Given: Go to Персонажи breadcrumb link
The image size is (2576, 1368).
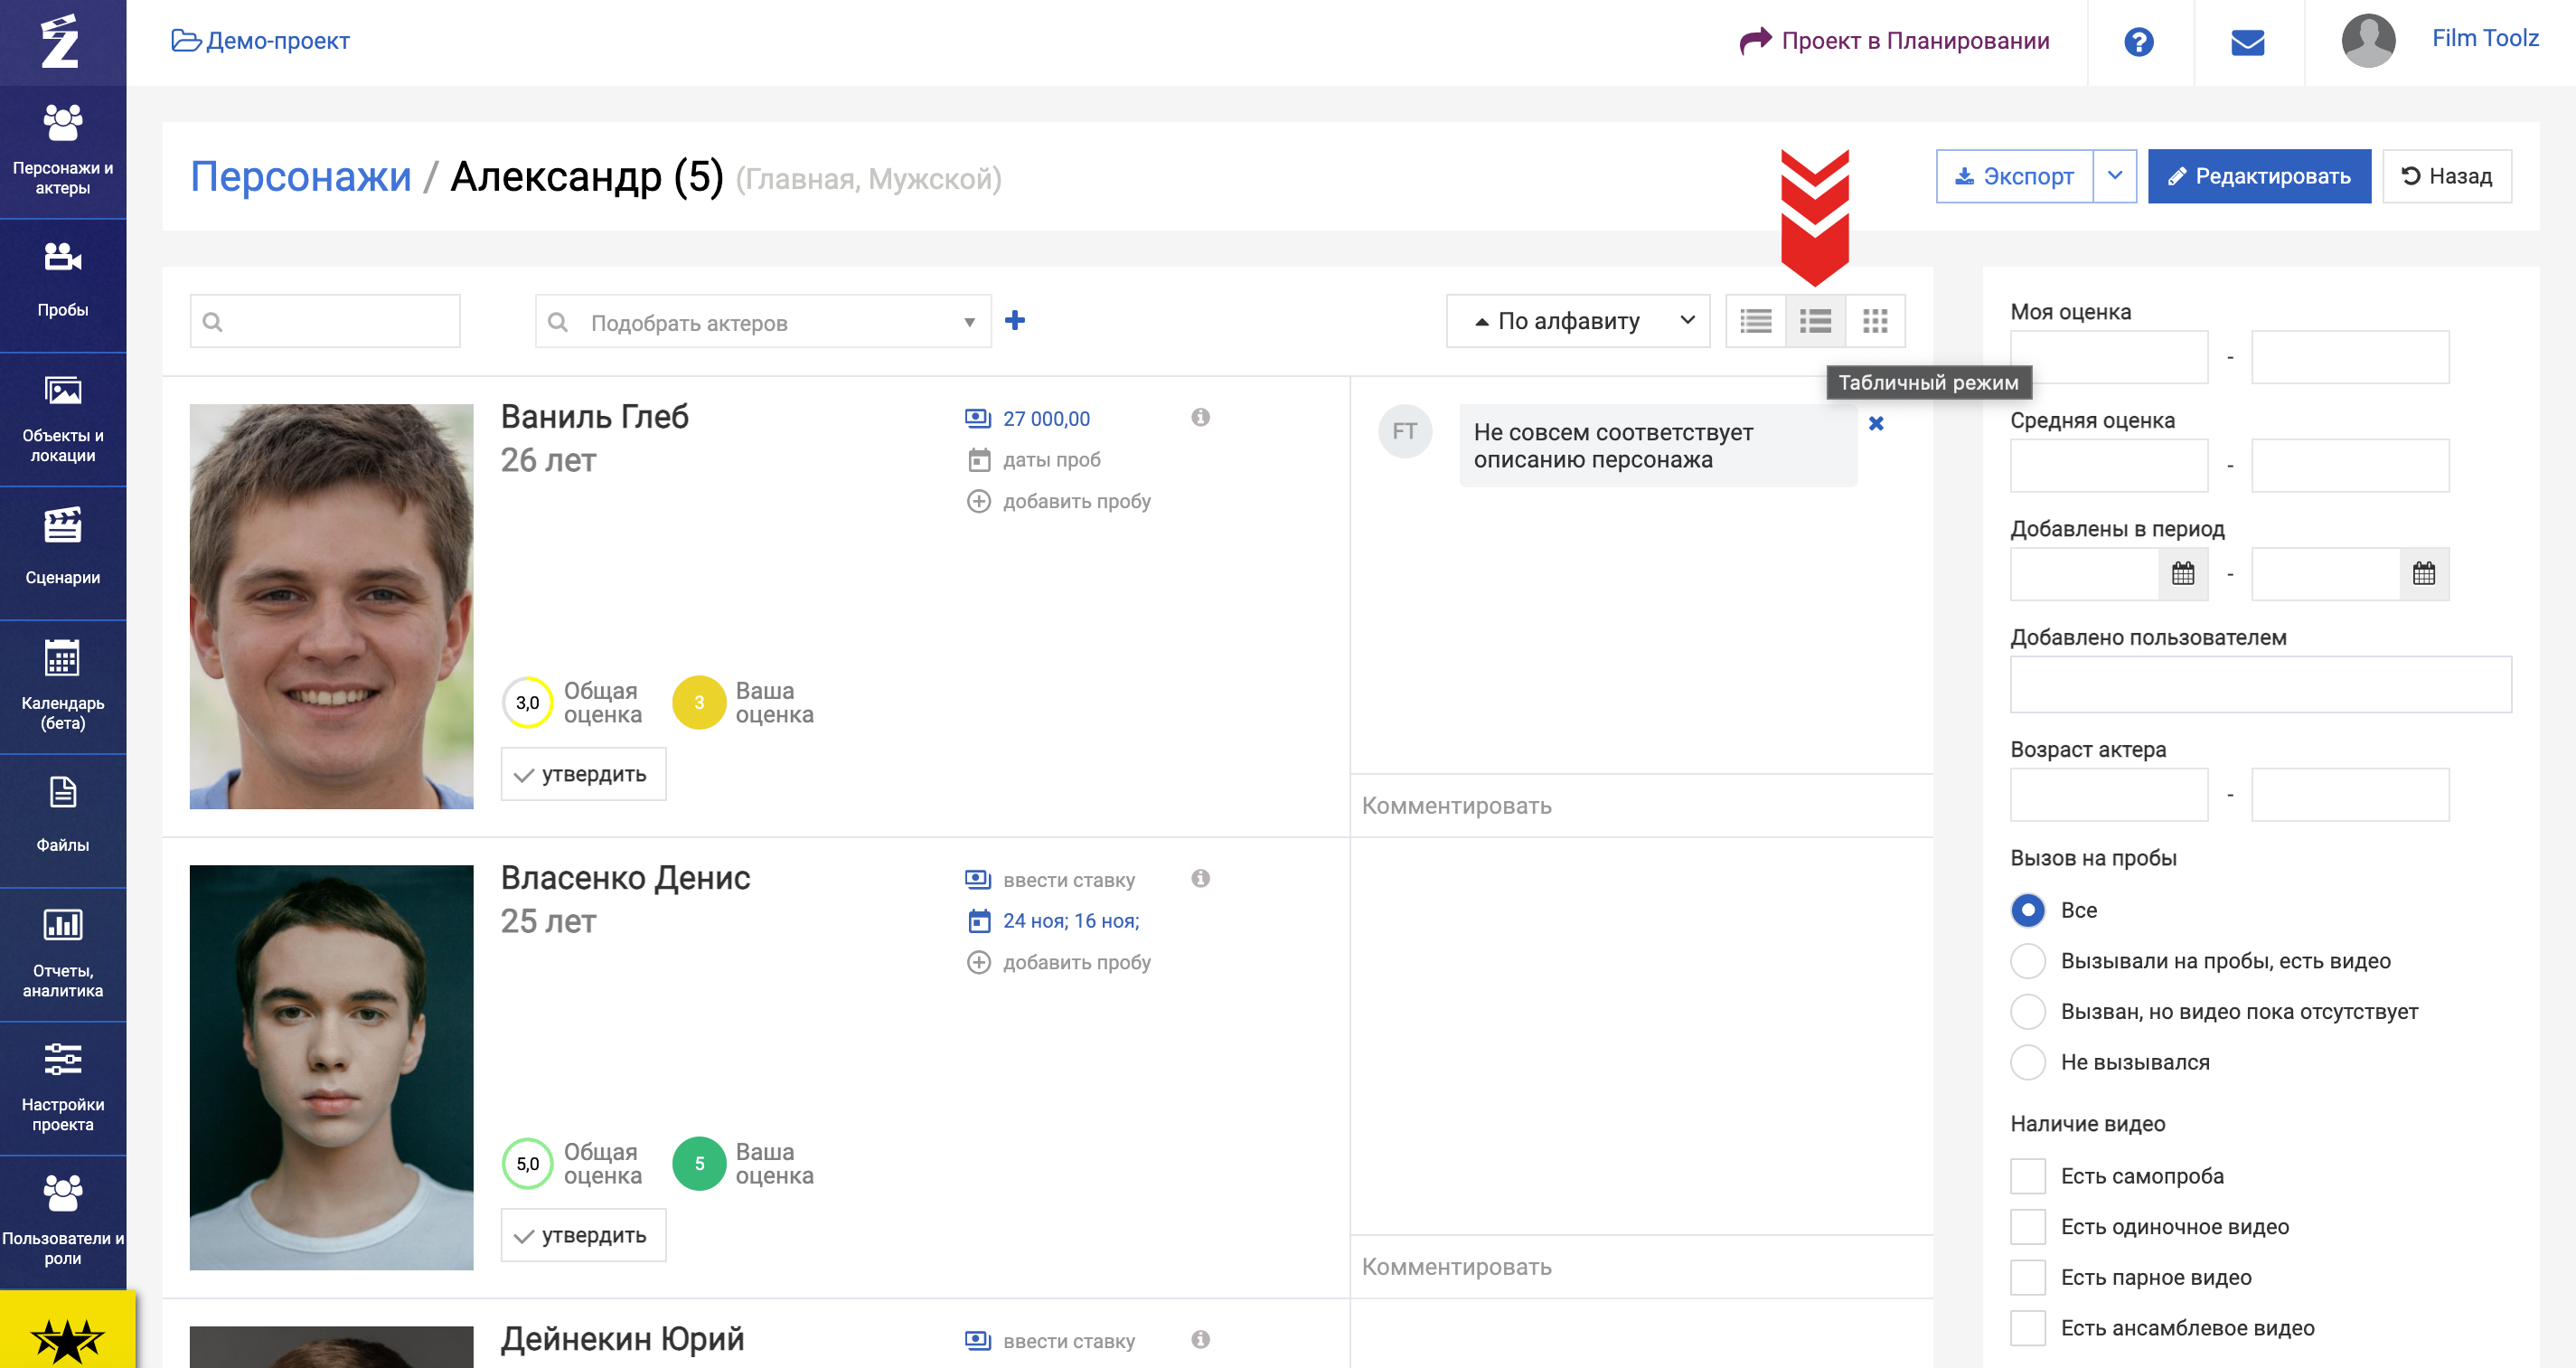Looking at the screenshot, I should point(301,177).
